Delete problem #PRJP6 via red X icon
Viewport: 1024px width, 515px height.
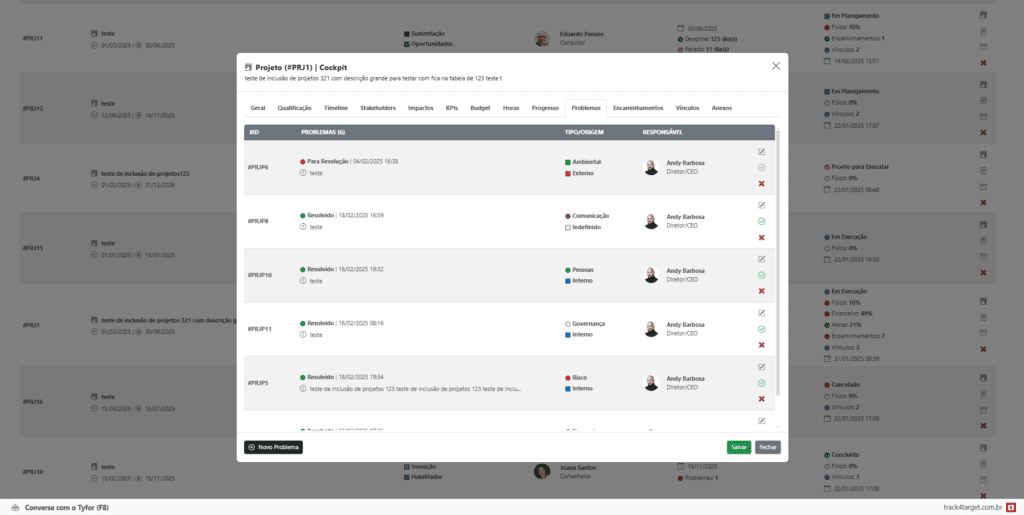762,184
